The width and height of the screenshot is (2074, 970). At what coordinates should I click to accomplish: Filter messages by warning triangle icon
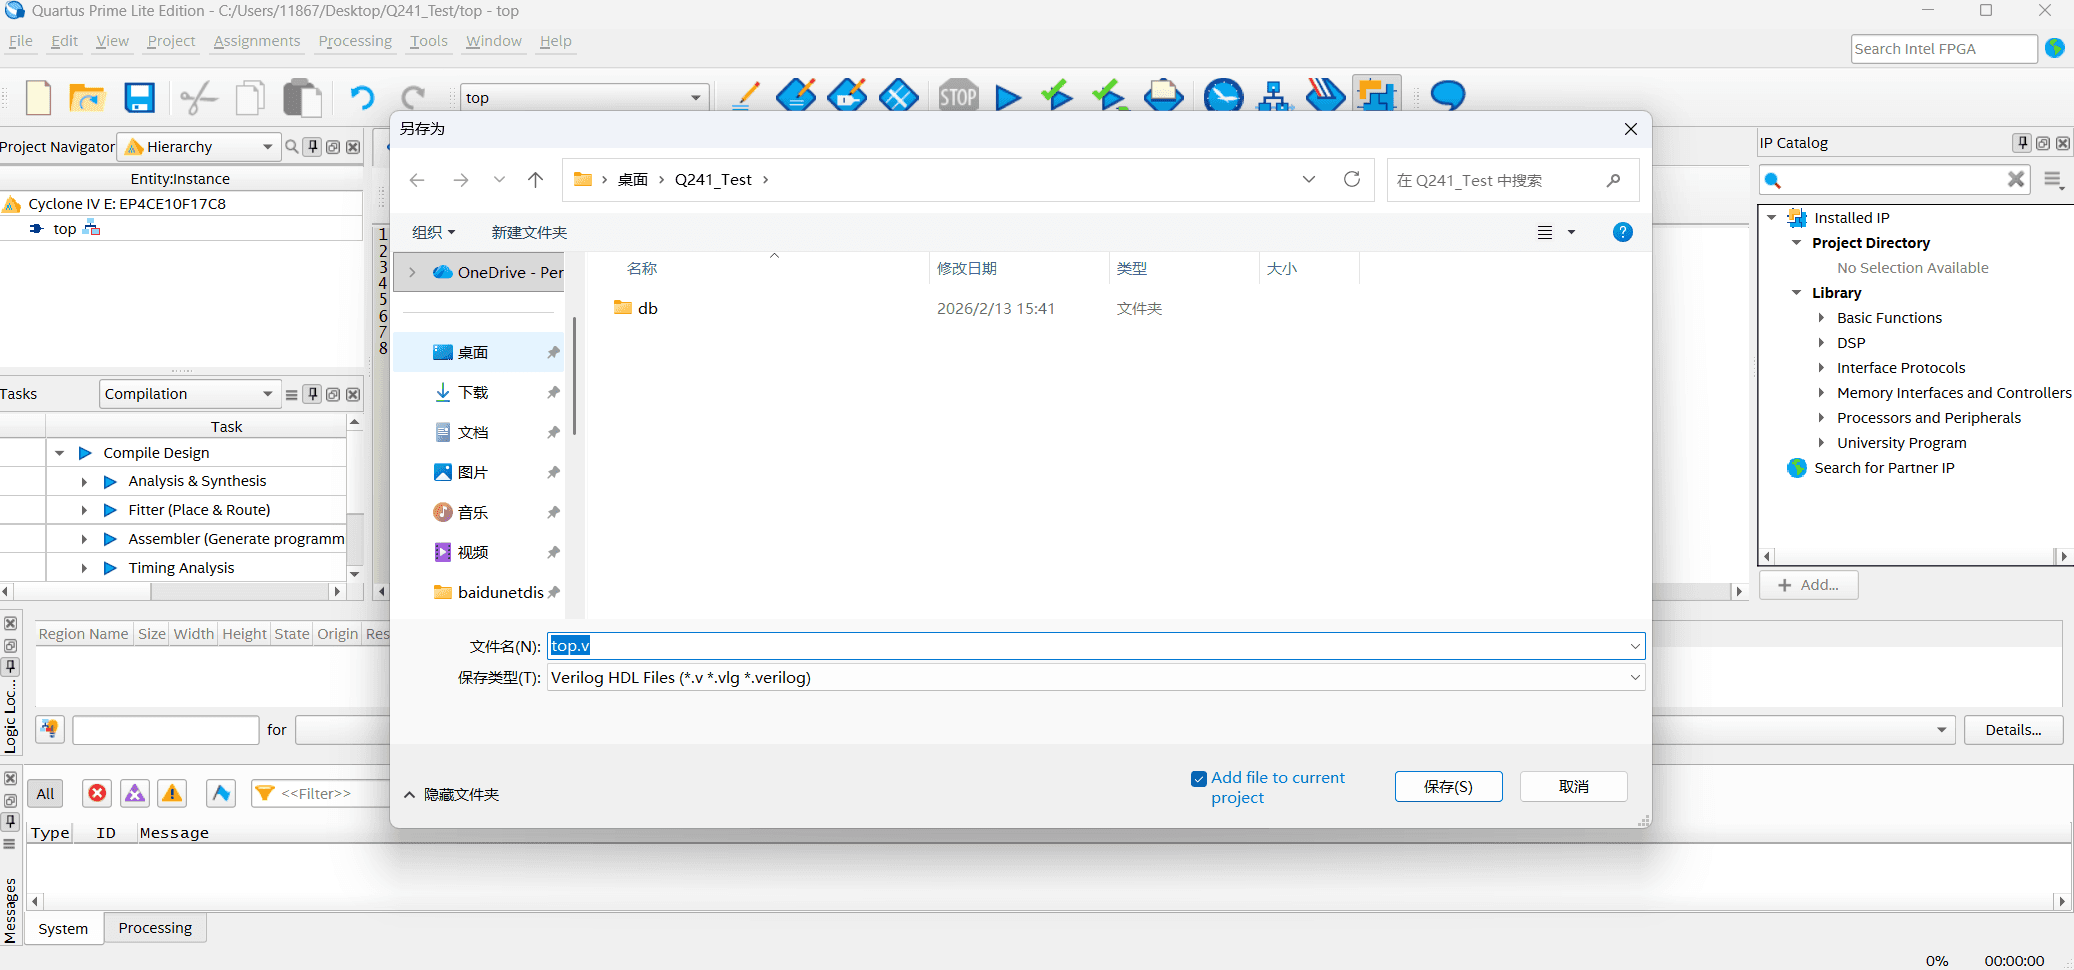(172, 793)
